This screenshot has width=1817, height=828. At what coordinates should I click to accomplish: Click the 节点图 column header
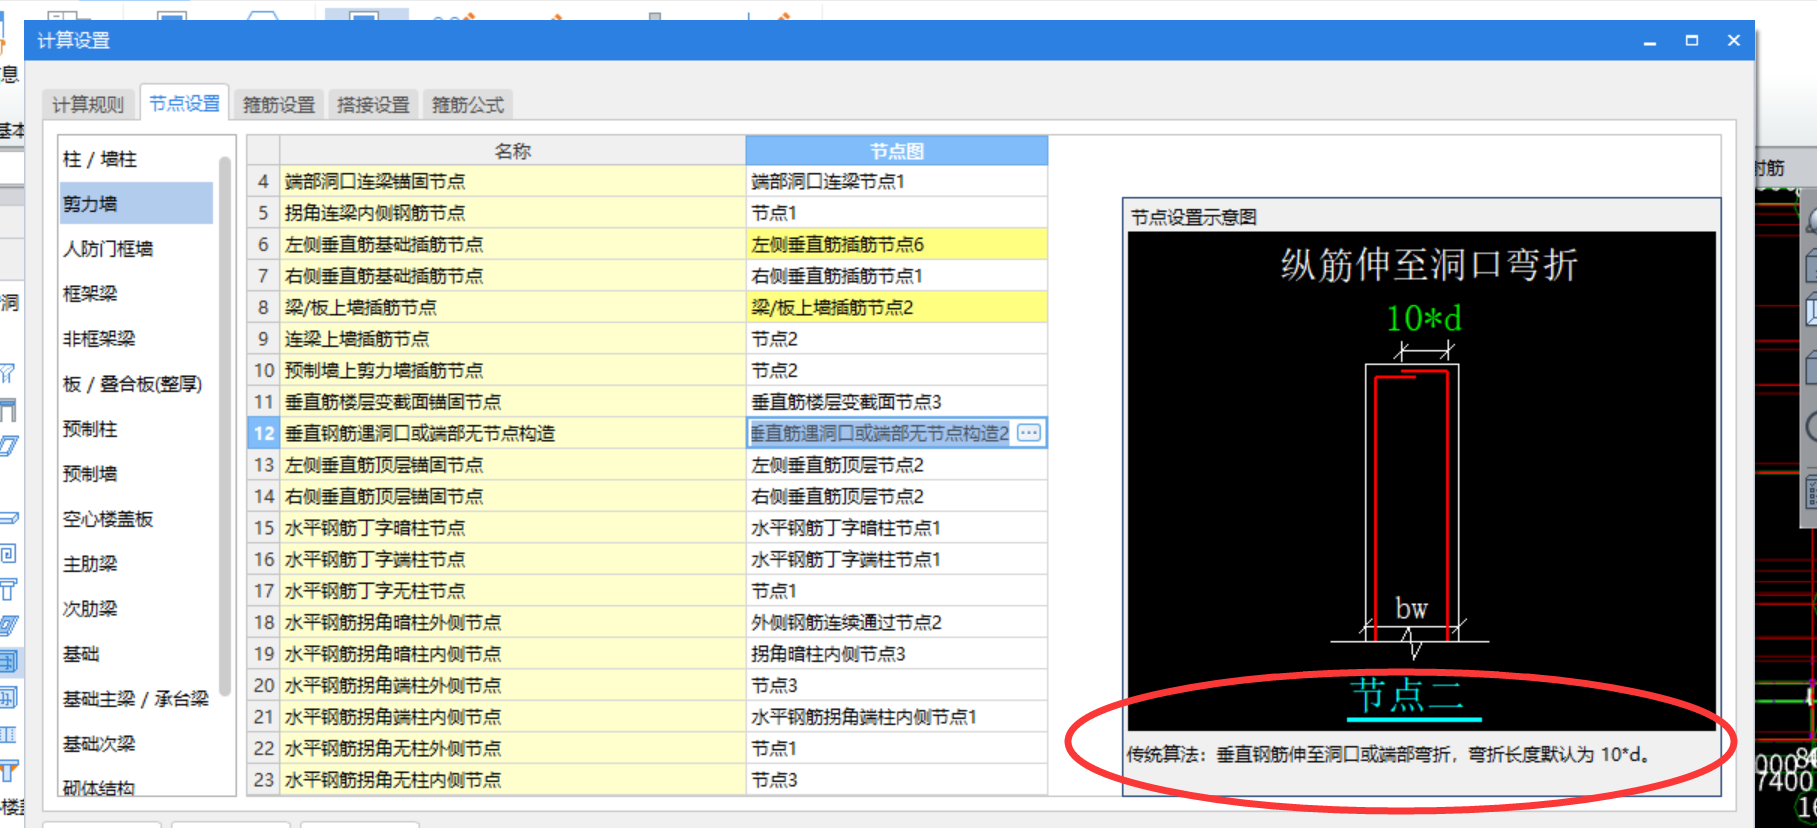coord(896,151)
